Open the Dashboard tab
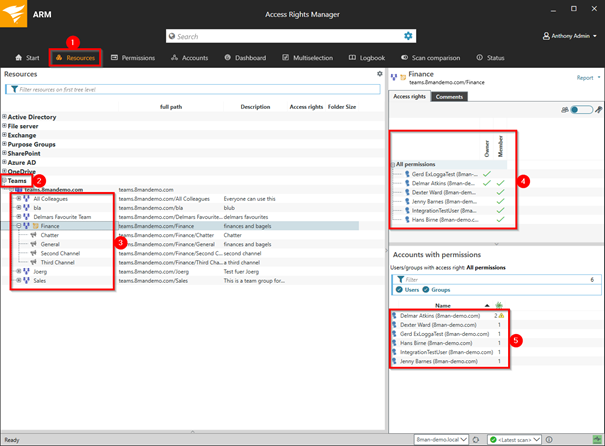This screenshot has width=605, height=446. pyautogui.click(x=245, y=58)
